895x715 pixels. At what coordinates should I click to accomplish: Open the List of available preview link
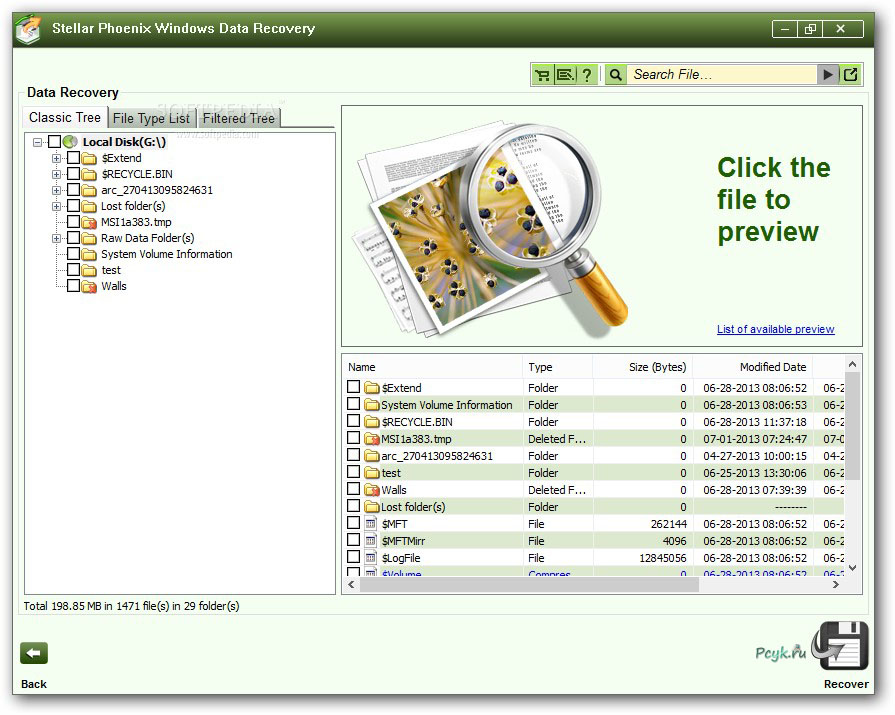tap(775, 329)
